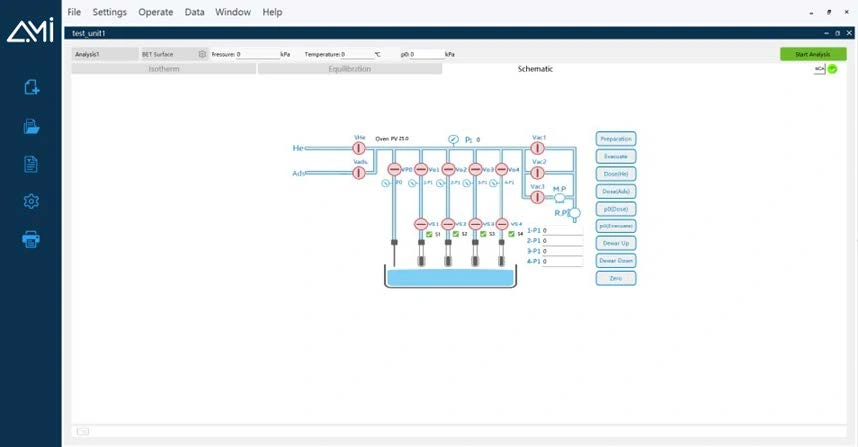
Task: Open the folder icon in left sidebar
Action: point(31,126)
